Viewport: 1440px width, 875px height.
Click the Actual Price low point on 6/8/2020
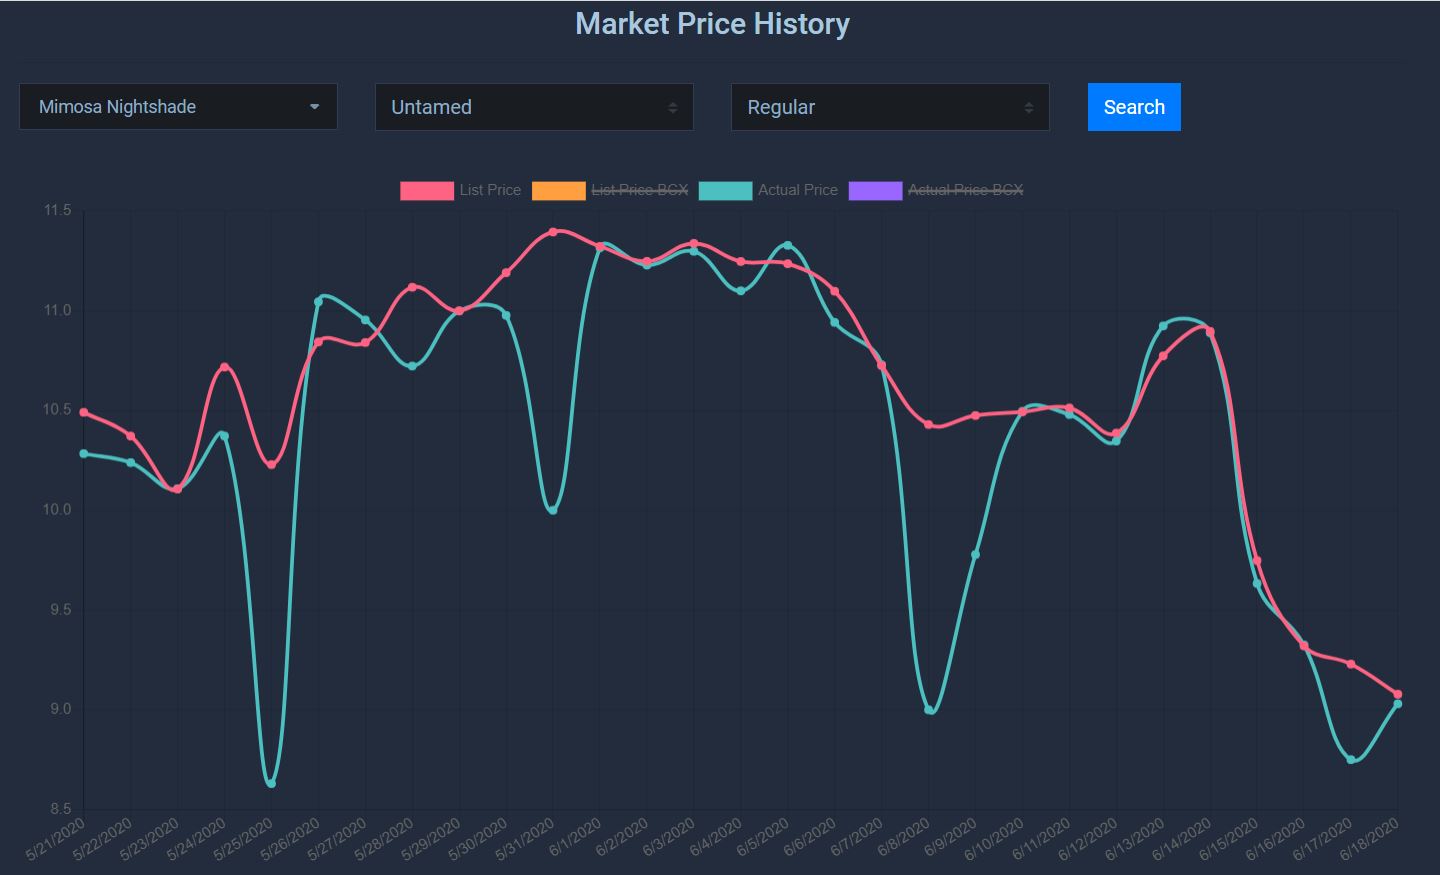tap(929, 710)
